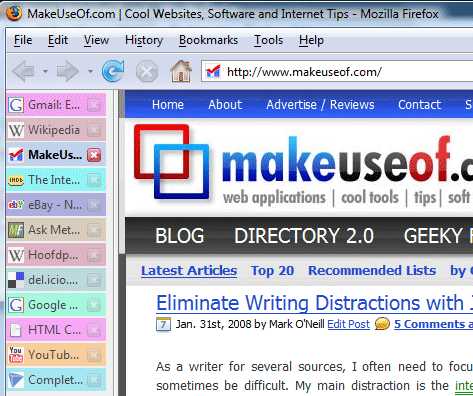Screen dimensions: 473x396
Task: Open the View menu
Action: point(96,40)
